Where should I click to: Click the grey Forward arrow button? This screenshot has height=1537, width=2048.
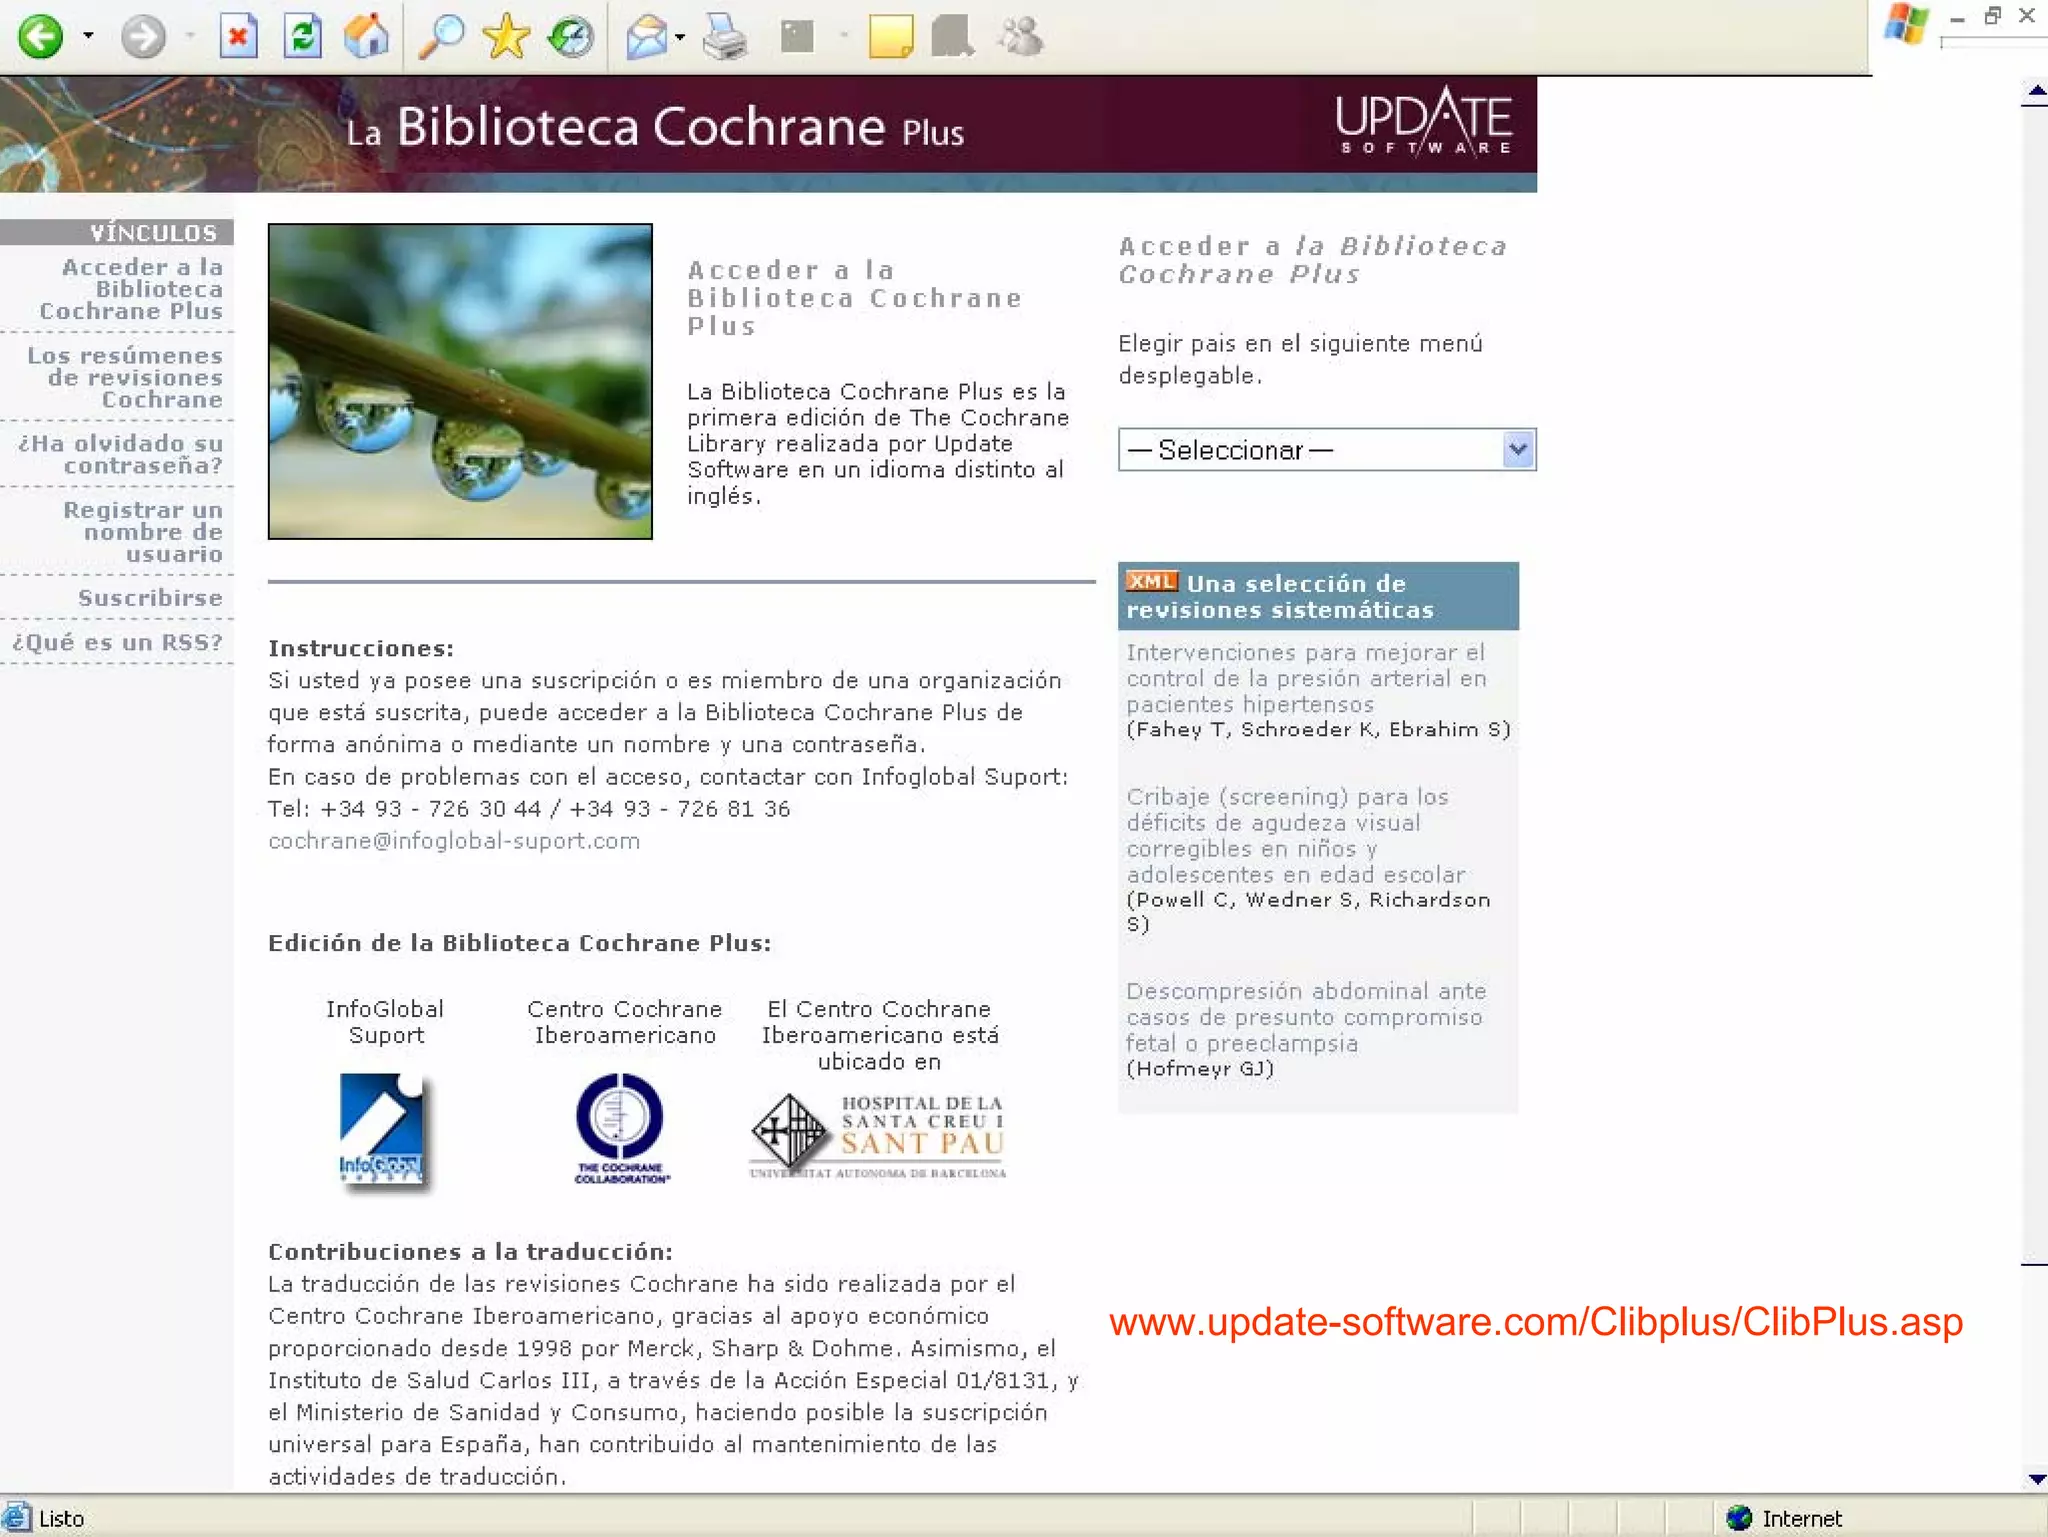143,37
